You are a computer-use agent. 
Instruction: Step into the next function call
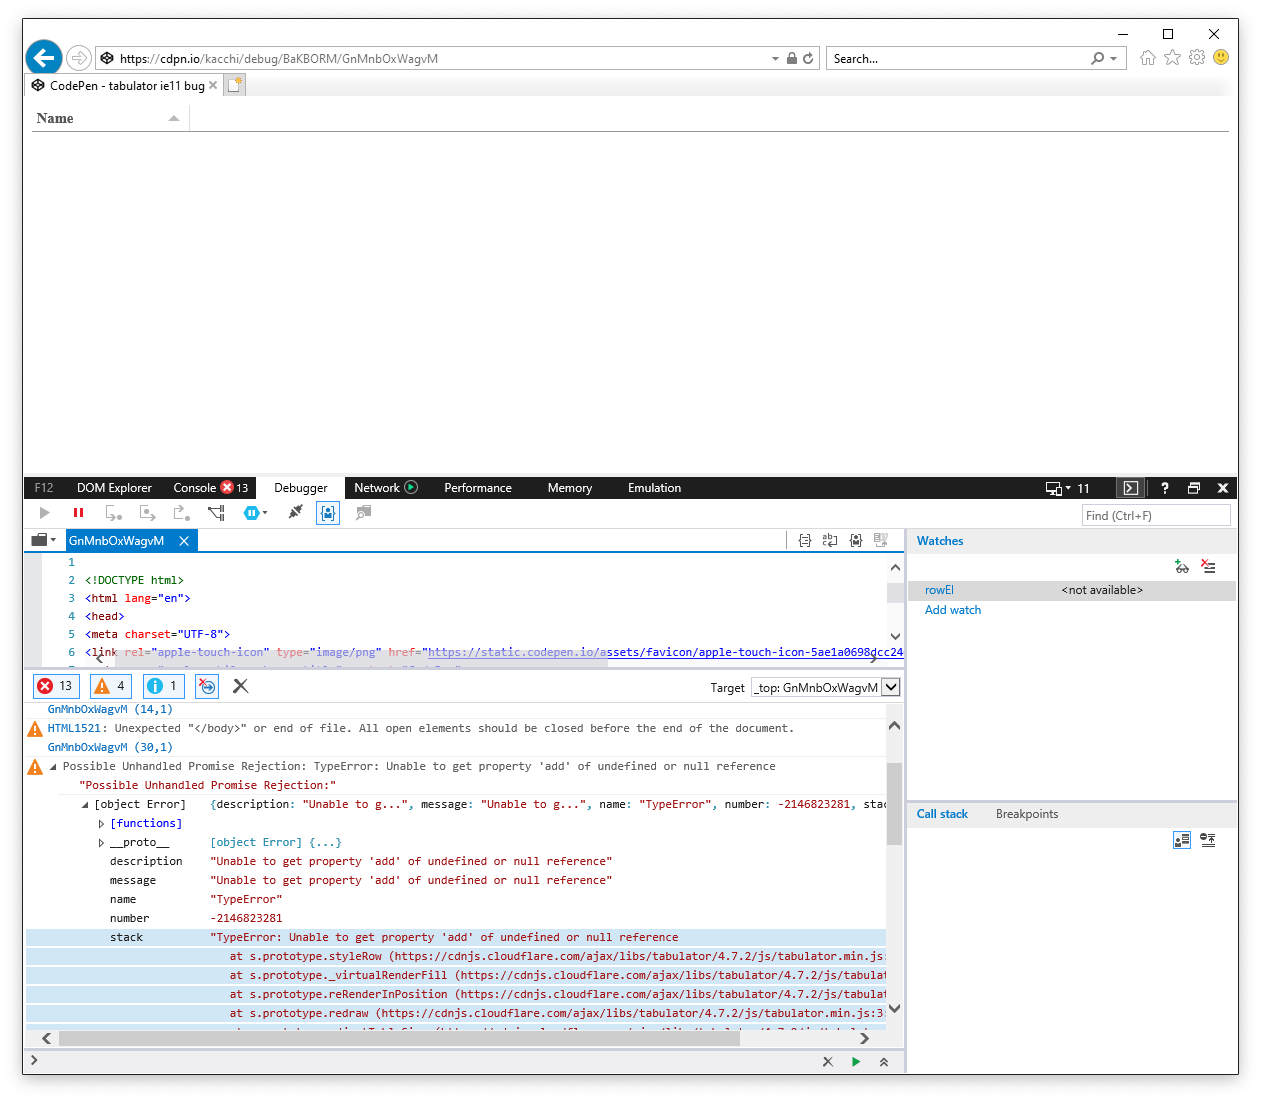(x=113, y=512)
